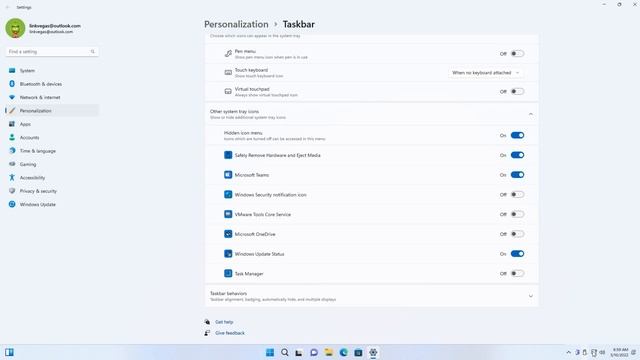Launch Microsoft Edge from taskbar
Screen dimensions: 640x360
click(x=344, y=353)
